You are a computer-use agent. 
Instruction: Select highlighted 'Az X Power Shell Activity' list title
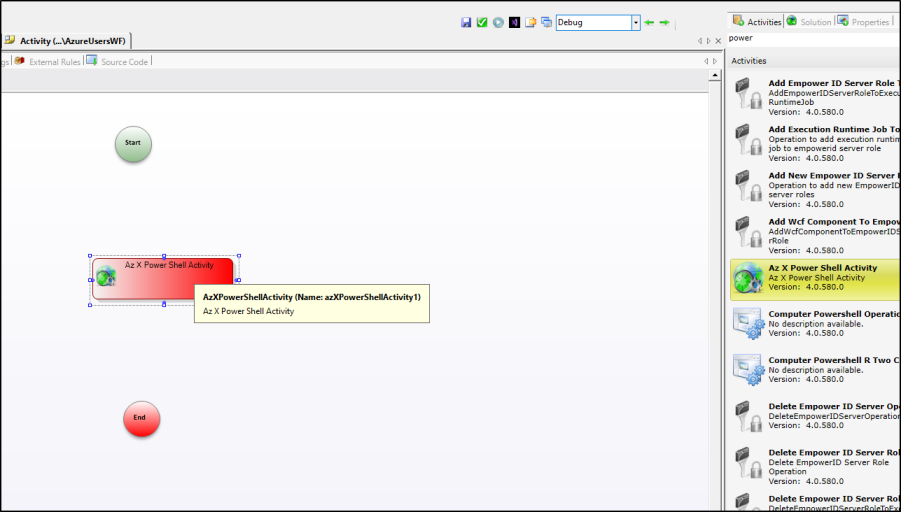pos(823,268)
